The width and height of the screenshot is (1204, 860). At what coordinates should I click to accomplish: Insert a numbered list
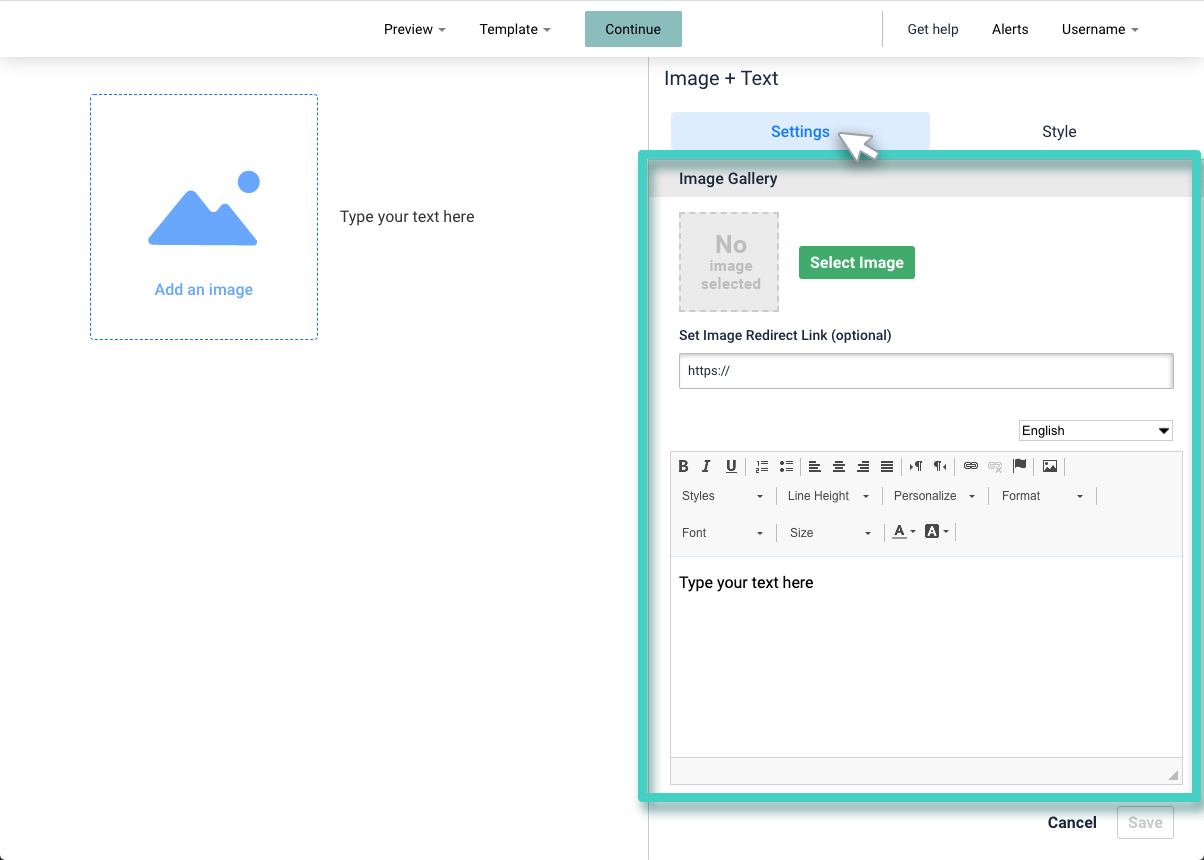762,466
